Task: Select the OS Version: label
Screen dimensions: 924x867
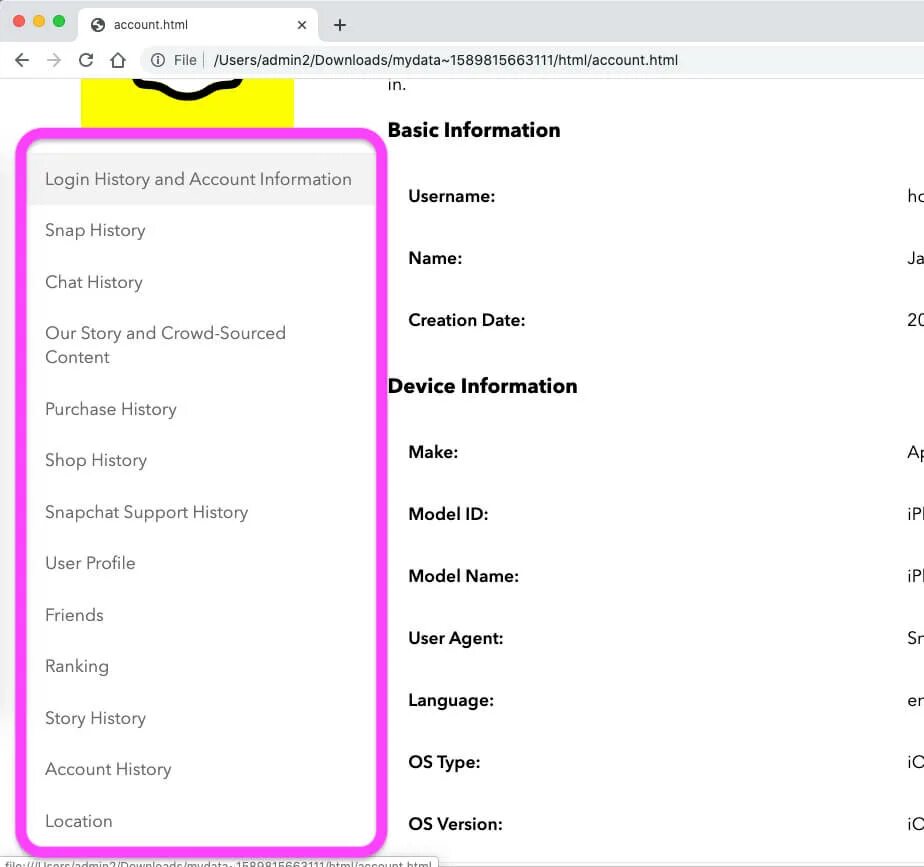Action: click(x=455, y=824)
